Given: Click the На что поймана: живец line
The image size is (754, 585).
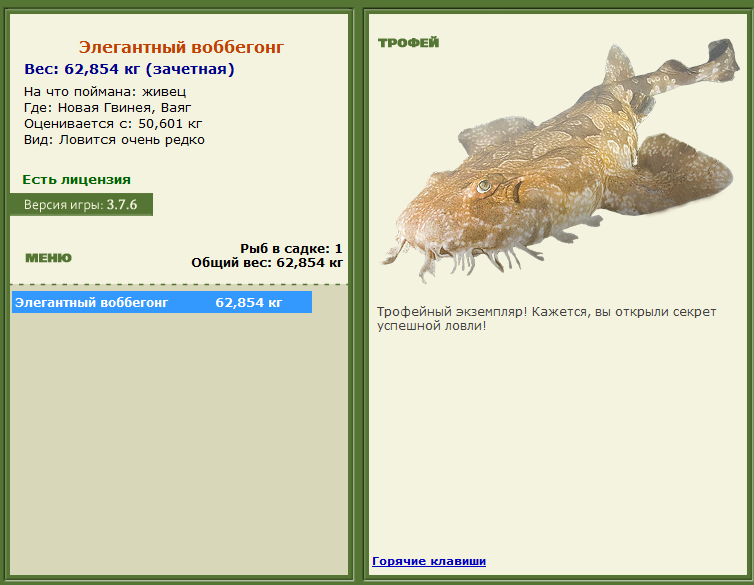Looking at the screenshot, I should 105,91.
